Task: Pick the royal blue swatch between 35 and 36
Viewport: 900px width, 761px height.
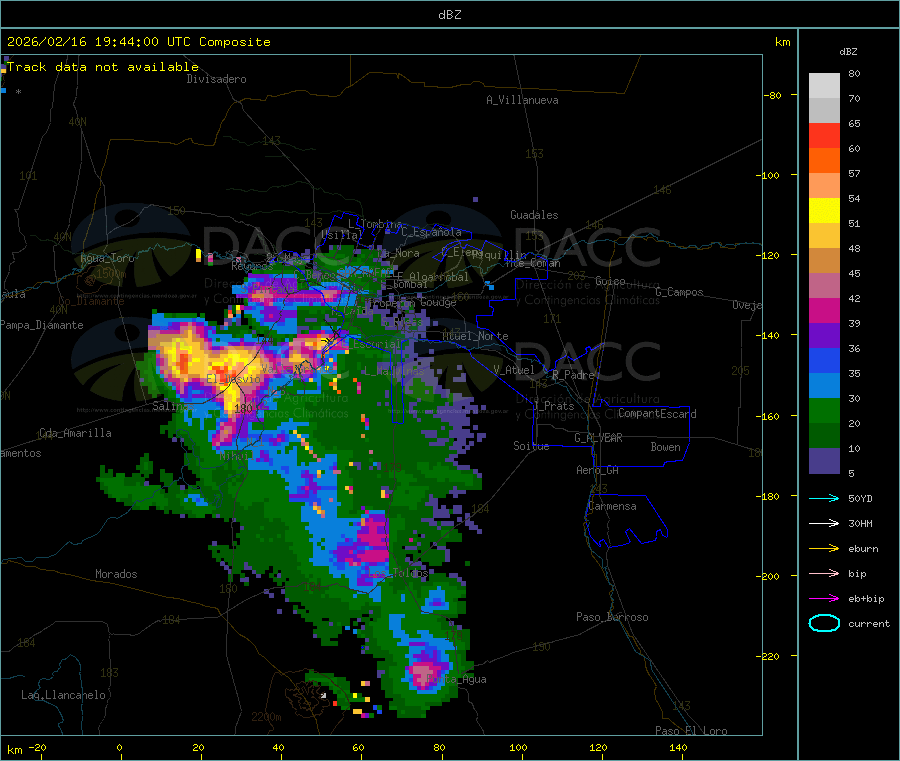Action: [824, 360]
